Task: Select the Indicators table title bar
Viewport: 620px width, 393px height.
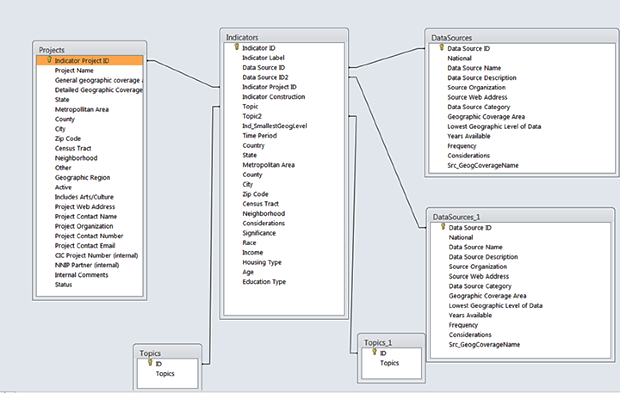Action: click(x=284, y=37)
